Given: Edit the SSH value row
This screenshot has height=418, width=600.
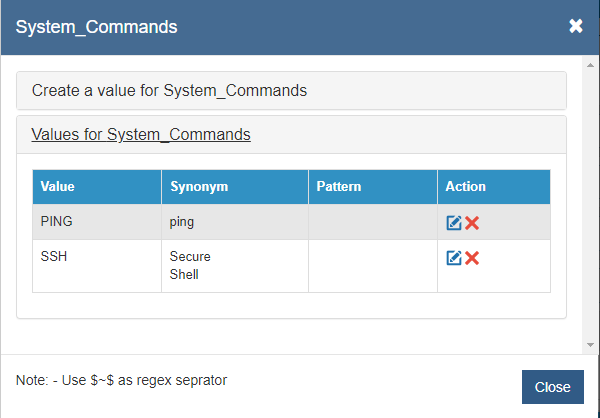Looking at the screenshot, I should 454,258.
